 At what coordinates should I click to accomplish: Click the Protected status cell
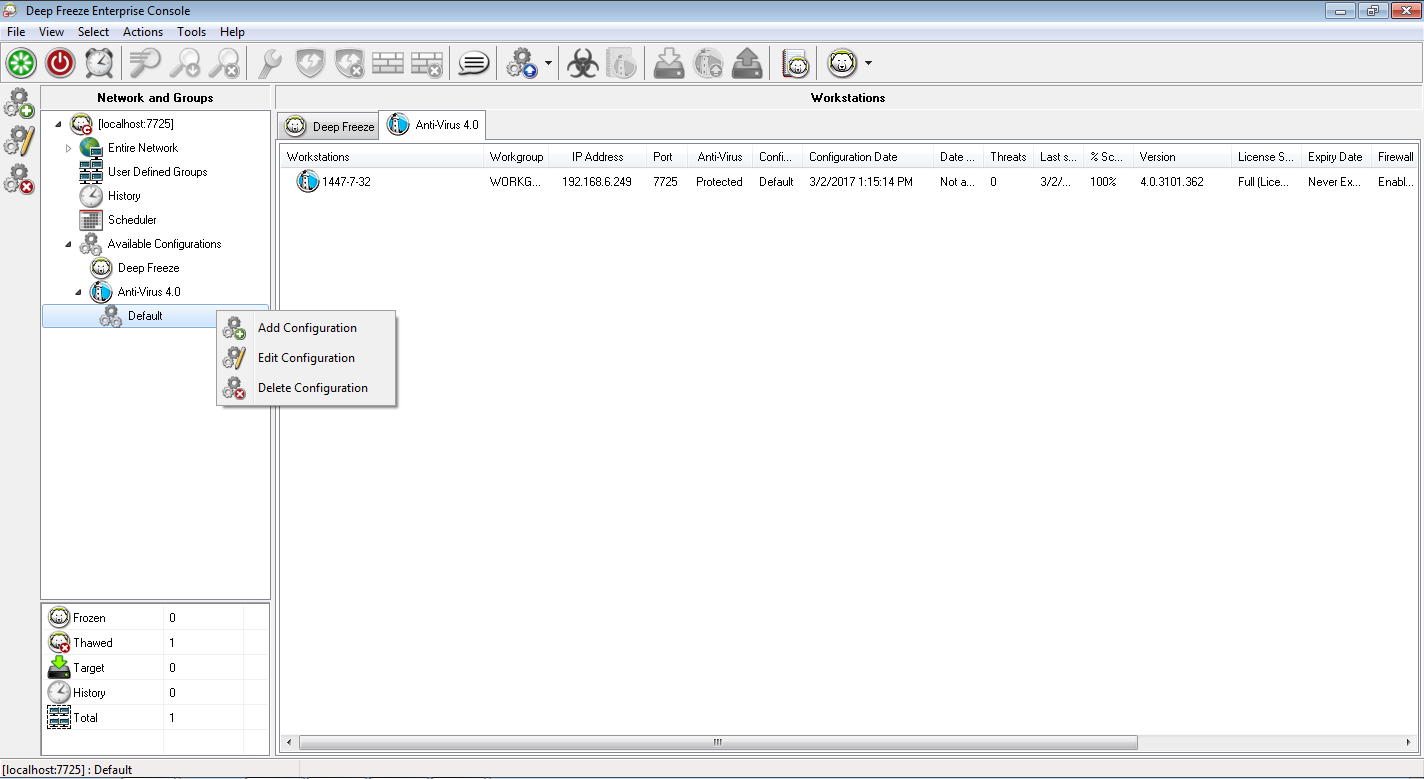[x=719, y=182]
